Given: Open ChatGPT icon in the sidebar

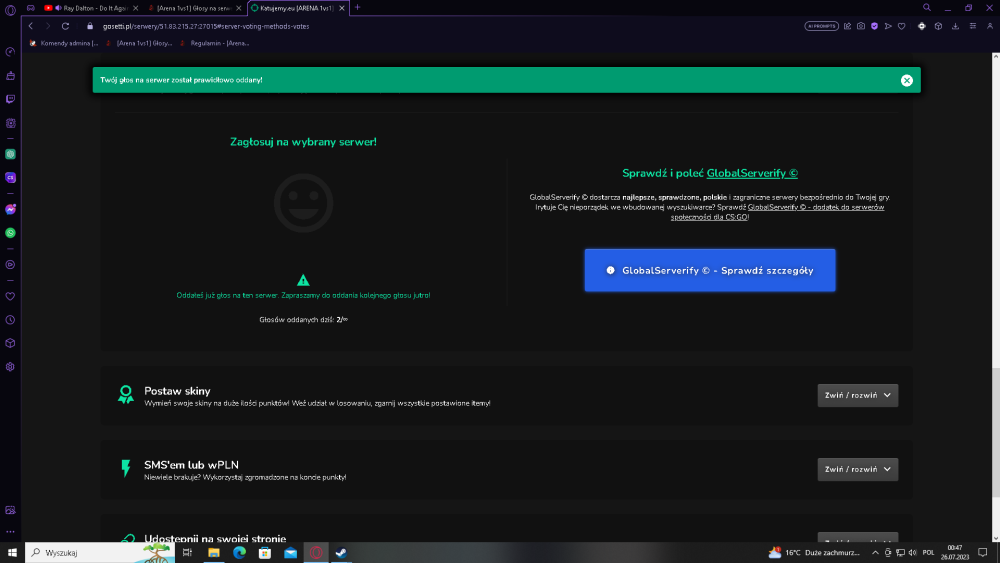Looking at the screenshot, I should pos(10,154).
